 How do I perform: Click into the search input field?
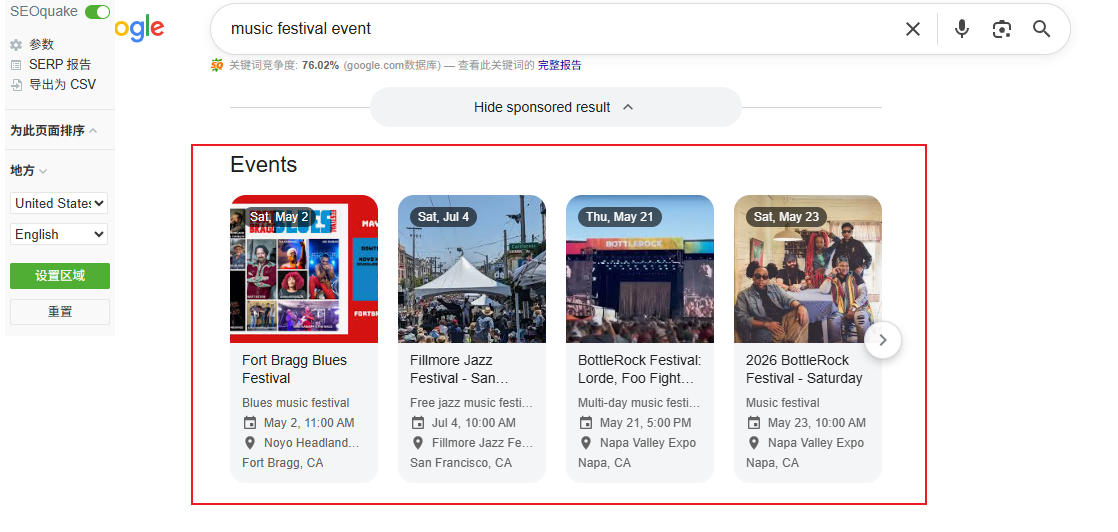[x=550, y=29]
